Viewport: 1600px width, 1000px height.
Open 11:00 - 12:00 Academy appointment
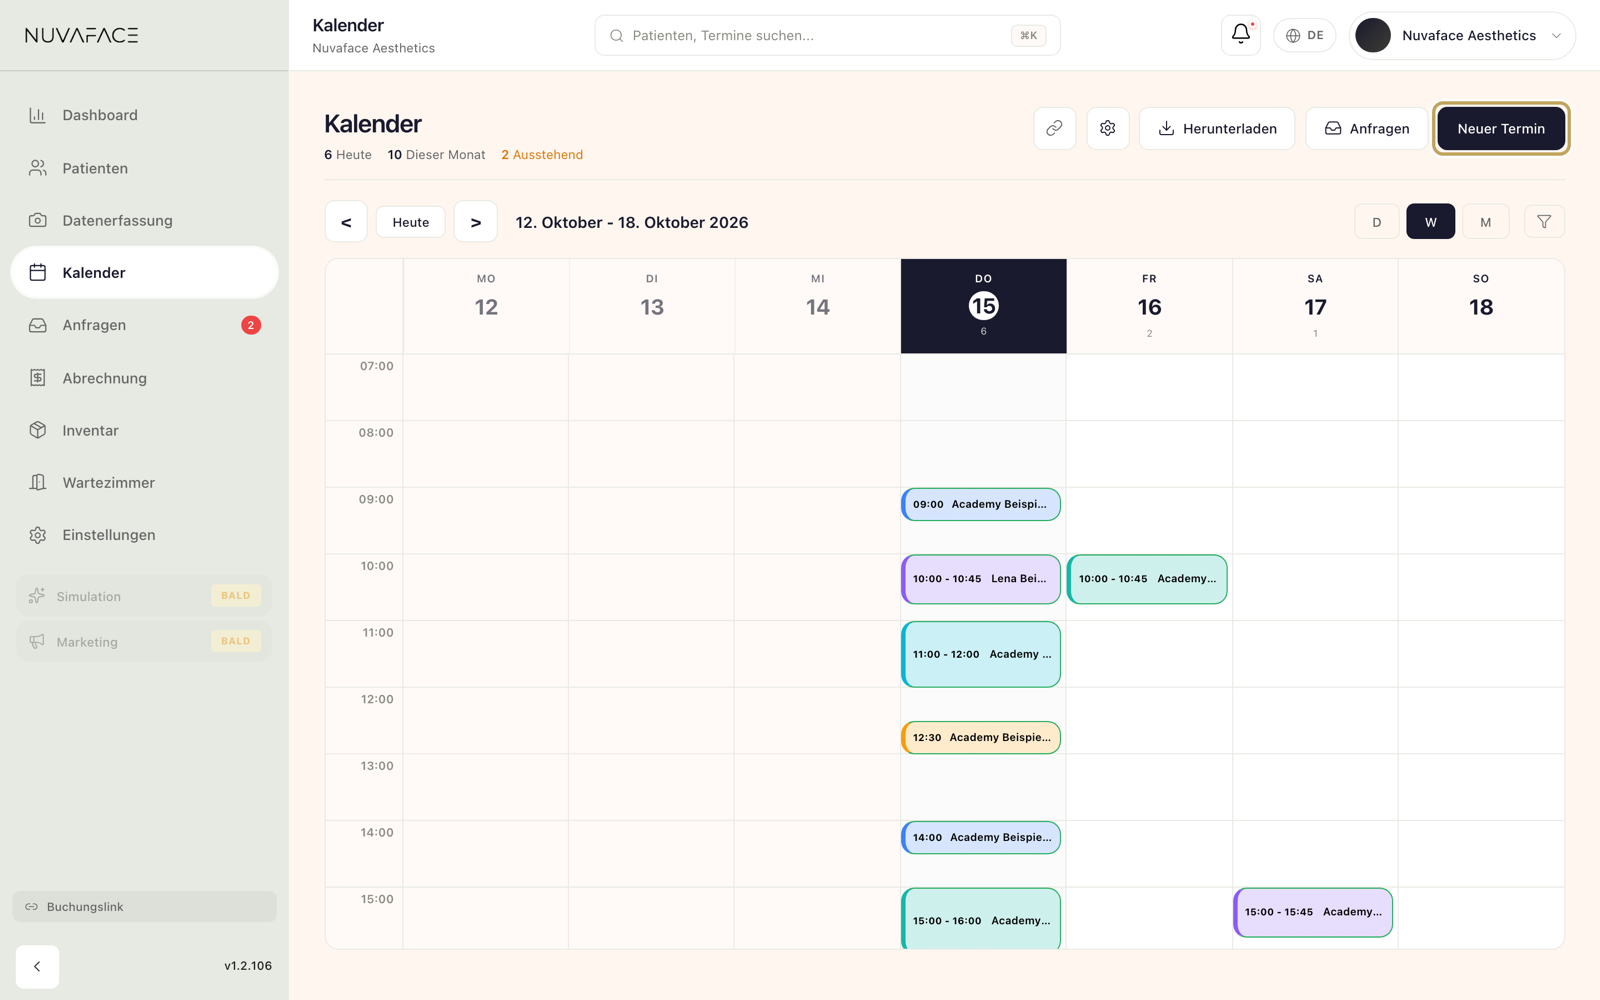click(981, 654)
